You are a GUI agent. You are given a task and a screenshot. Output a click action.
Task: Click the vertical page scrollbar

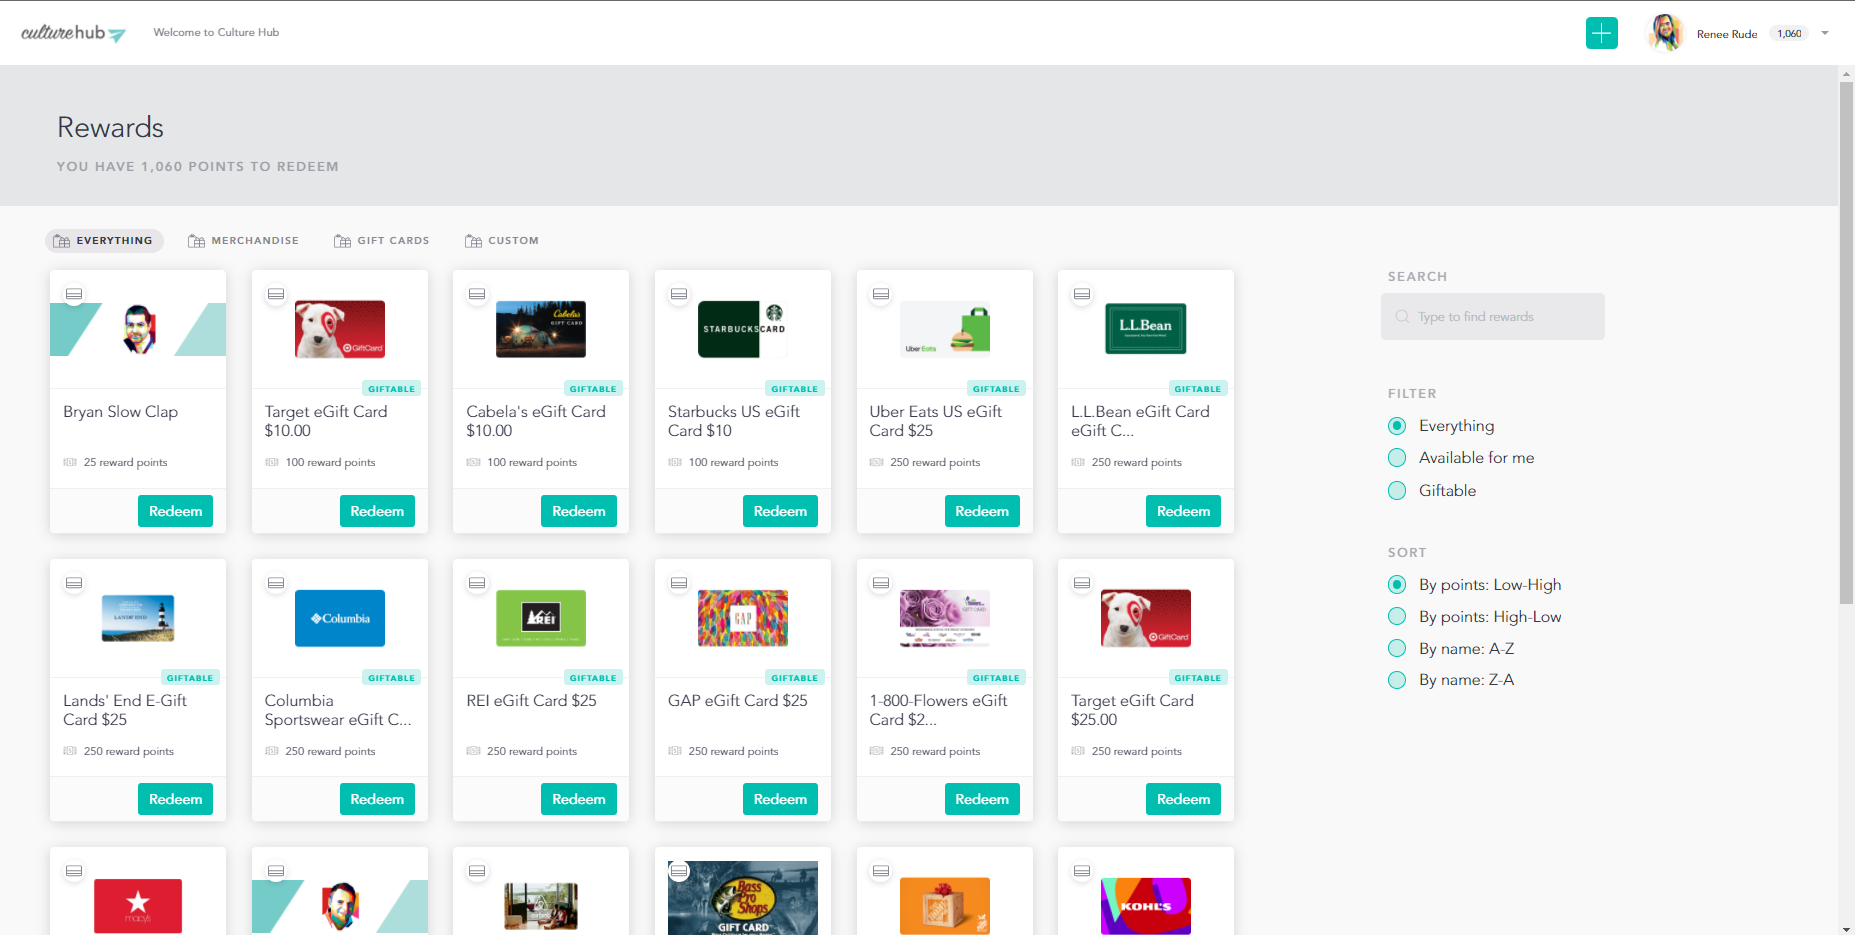coord(1846,343)
